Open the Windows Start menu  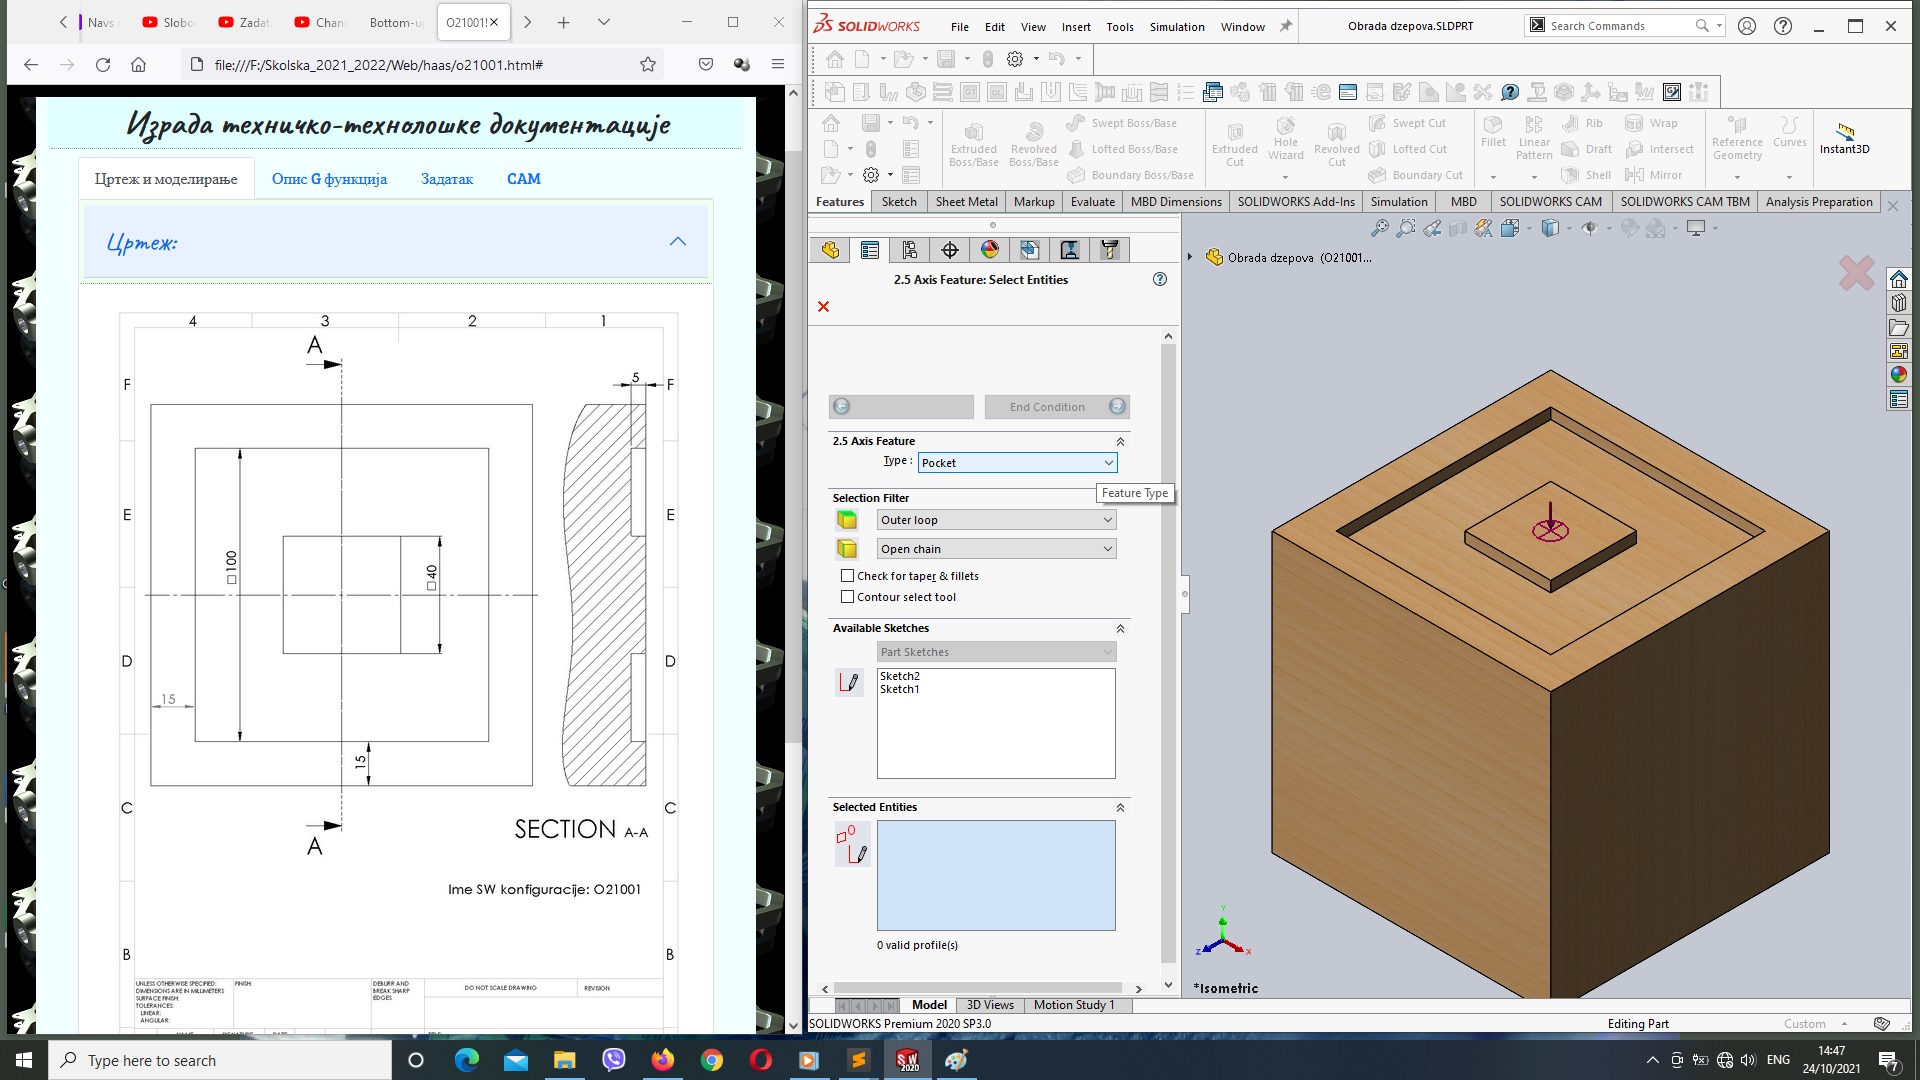[24, 1060]
